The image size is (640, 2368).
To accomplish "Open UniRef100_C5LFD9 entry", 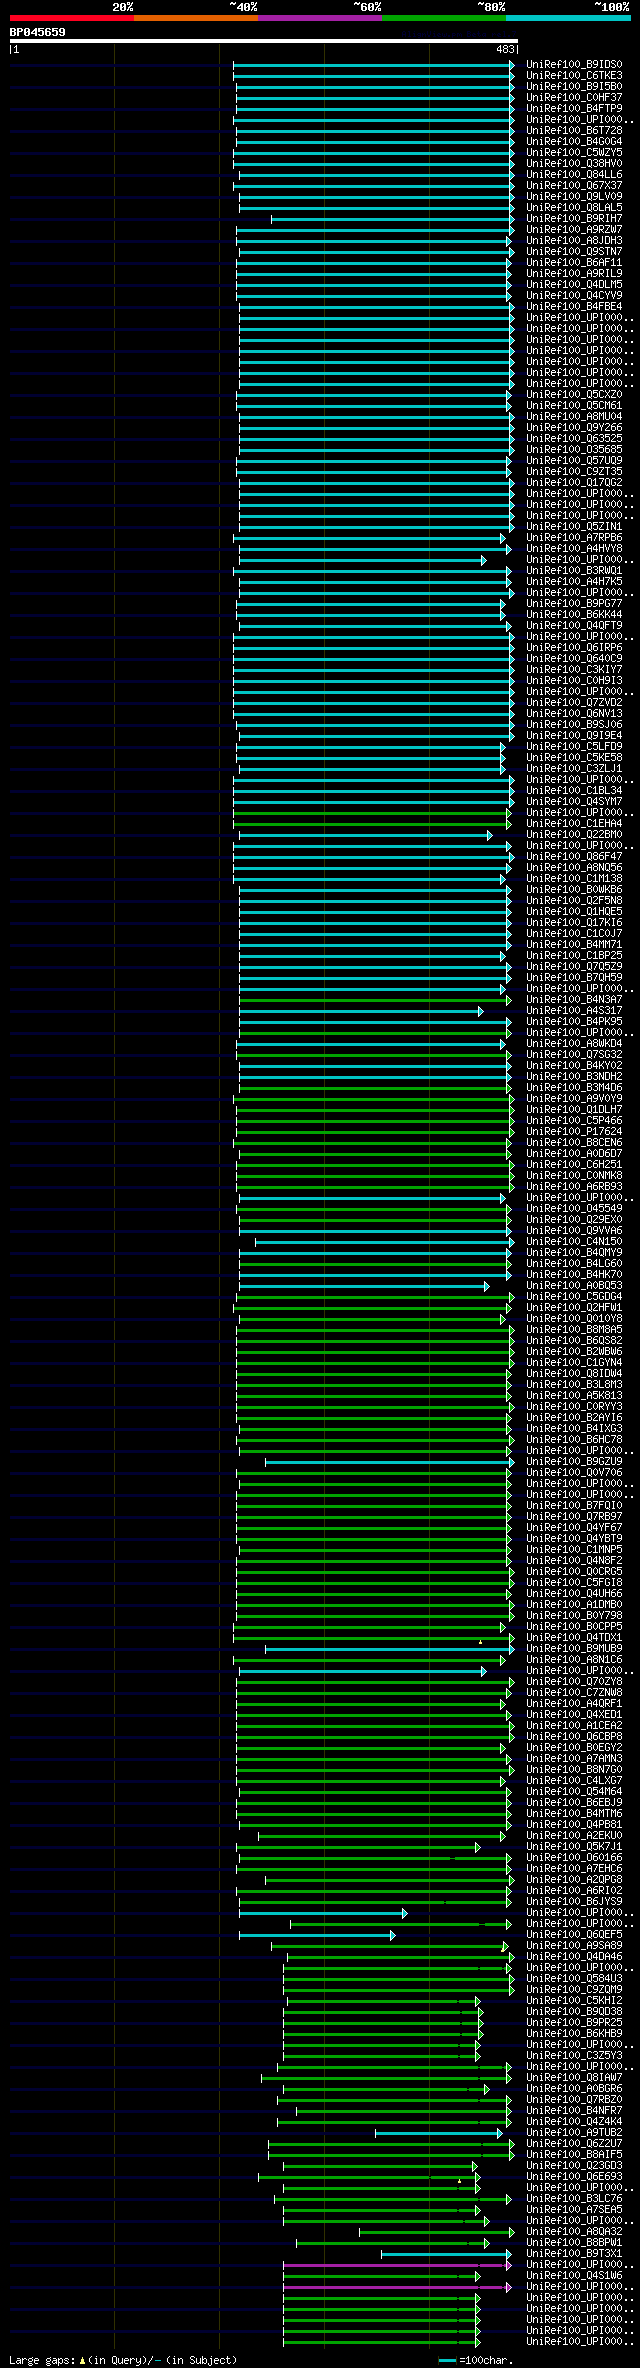I will click(x=574, y=746).
